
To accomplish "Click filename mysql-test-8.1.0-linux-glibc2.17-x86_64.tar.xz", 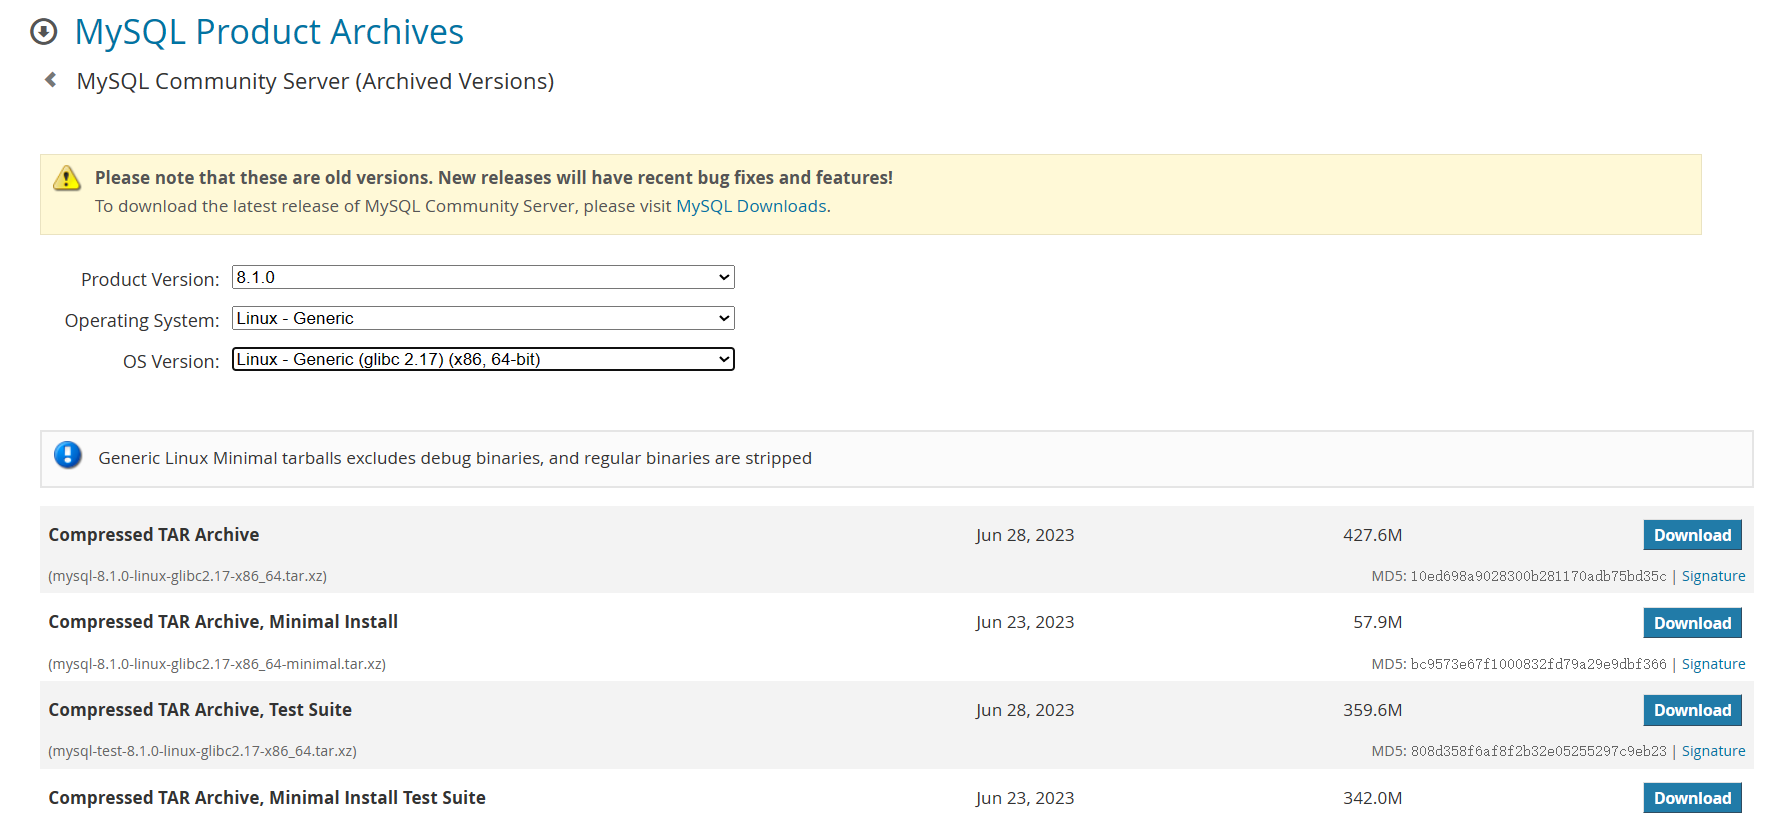I will (202, 751).
